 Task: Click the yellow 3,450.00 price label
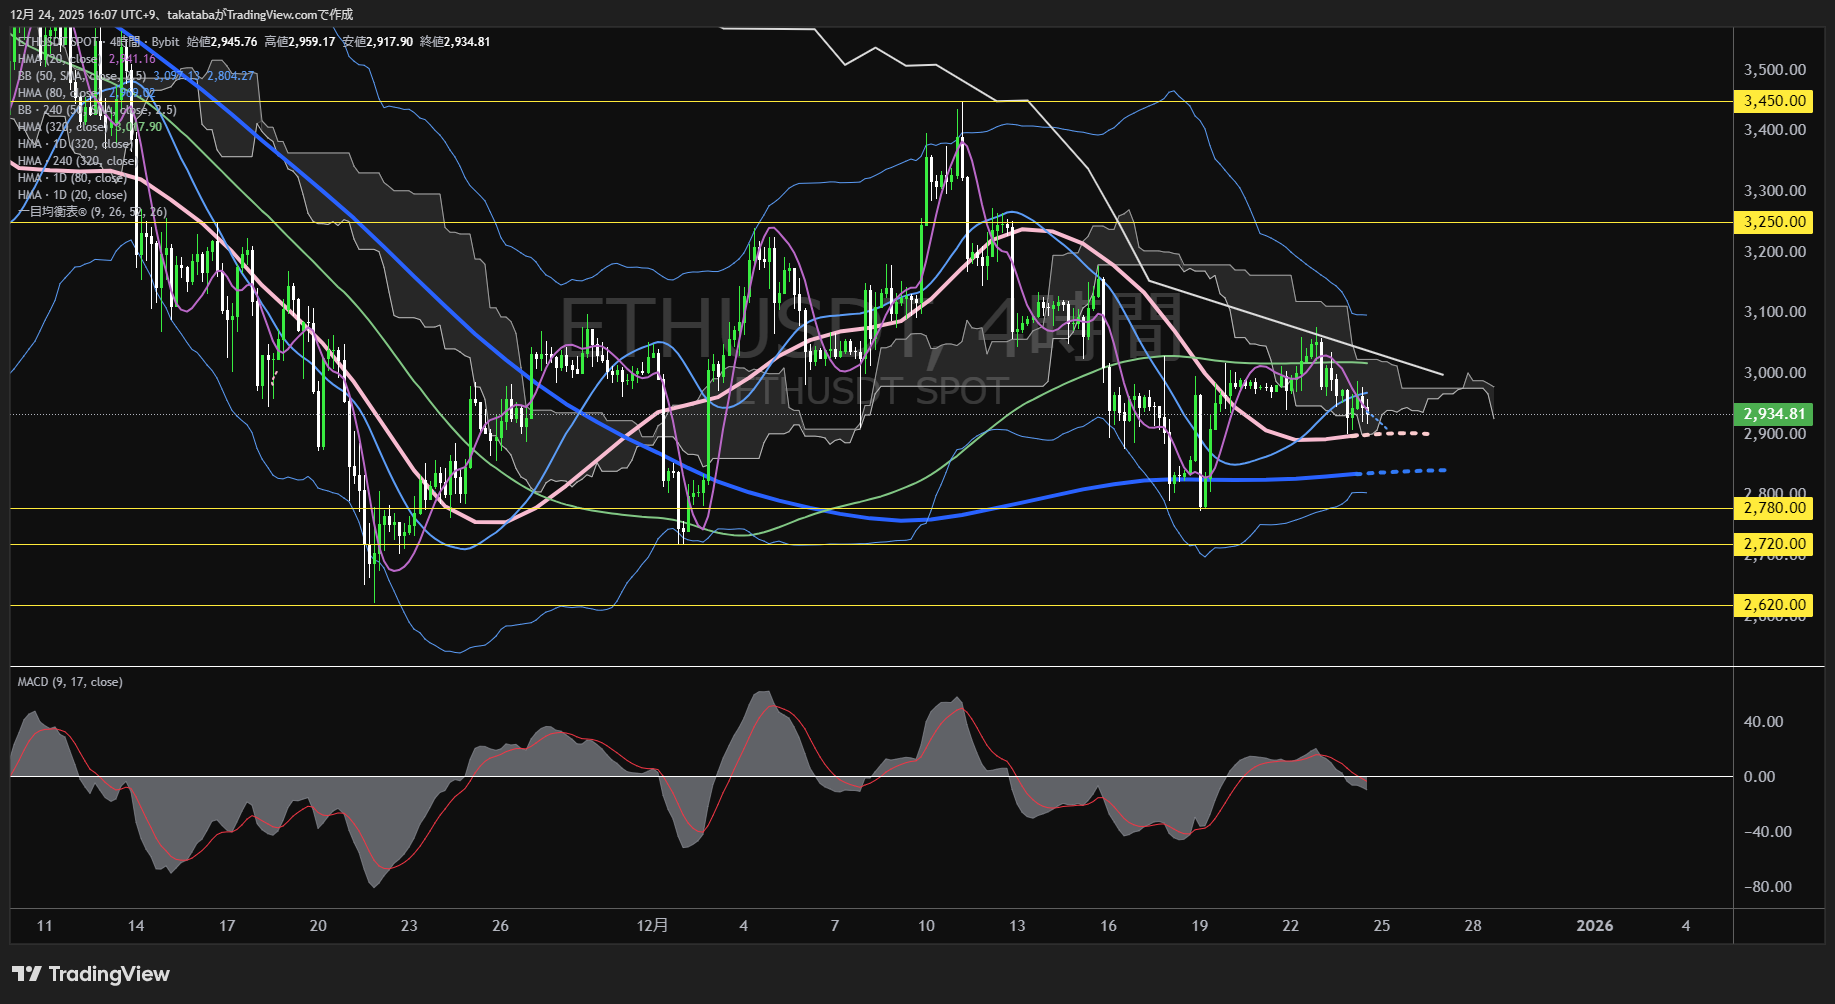tap(1775, 101)
